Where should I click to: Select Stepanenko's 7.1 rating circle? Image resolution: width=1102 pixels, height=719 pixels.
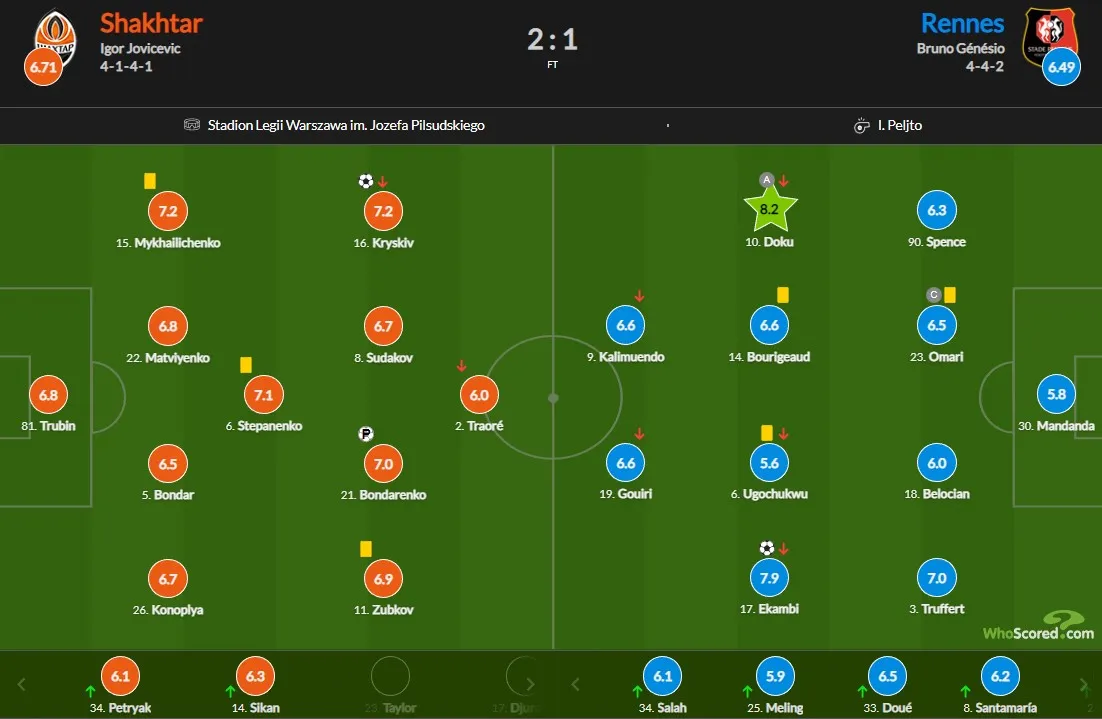pyautogui.click(x=264, y=395)
